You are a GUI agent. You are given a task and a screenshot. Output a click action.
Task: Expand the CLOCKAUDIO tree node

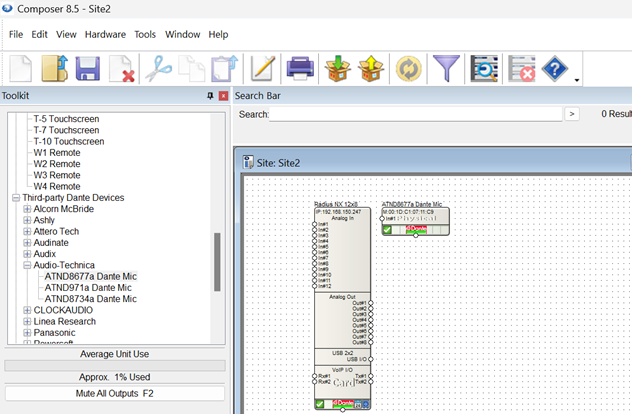click(27, 310)
